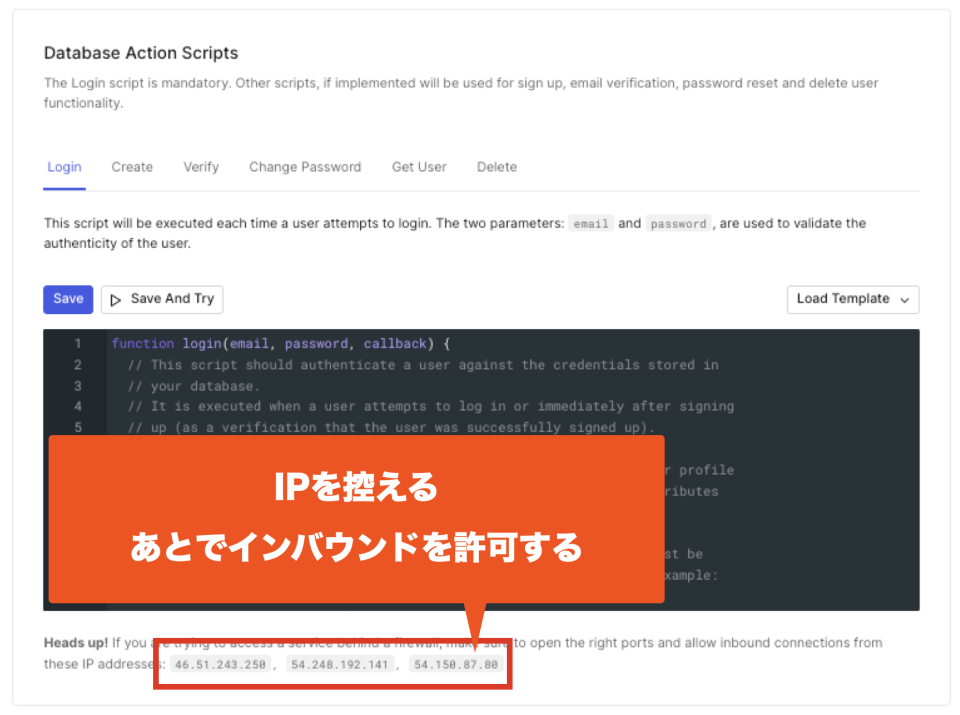Select the Change Password tab
Screen dimensions: 960x715
click(x=305, y=167)
